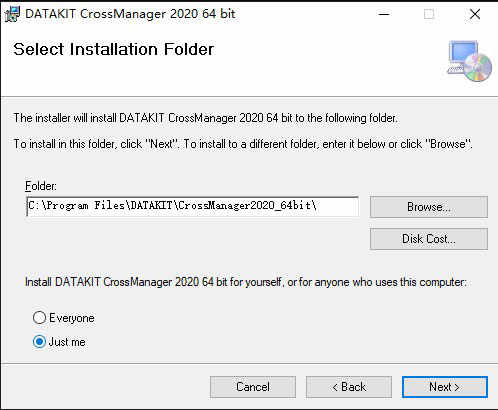Screen dimensions: 498x410
Task: Close the CrossManager installer dialog
Action: coord(475,14)
